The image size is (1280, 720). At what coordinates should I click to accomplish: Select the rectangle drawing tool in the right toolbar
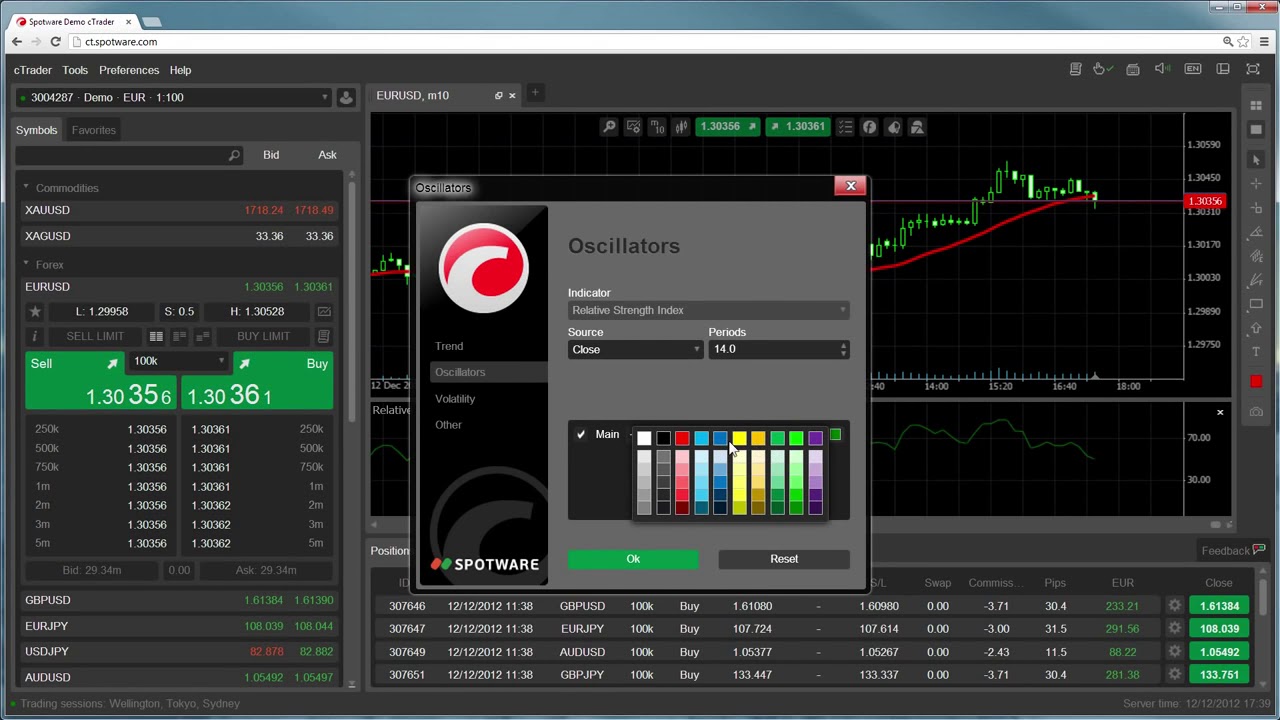tap(1256, 304)
